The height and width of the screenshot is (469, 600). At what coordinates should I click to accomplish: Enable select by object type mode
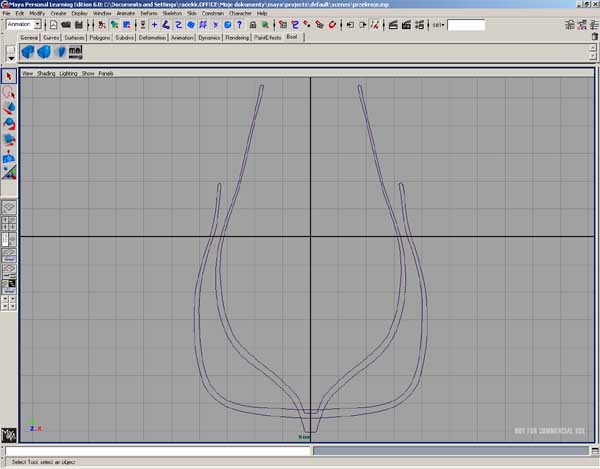[114, 25]
